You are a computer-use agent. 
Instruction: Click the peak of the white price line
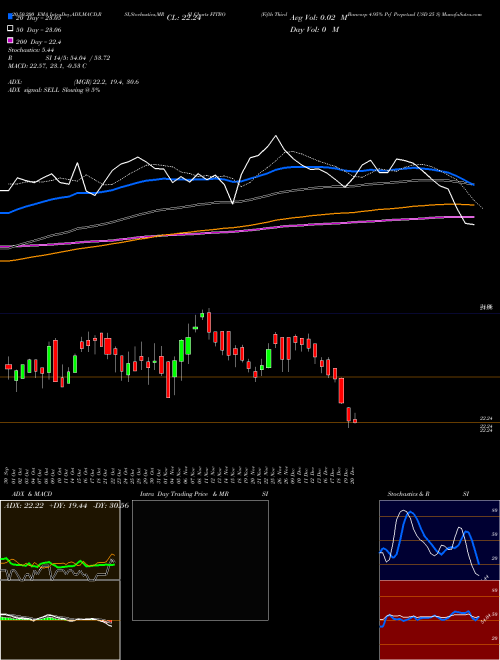[x=276, y=136]
